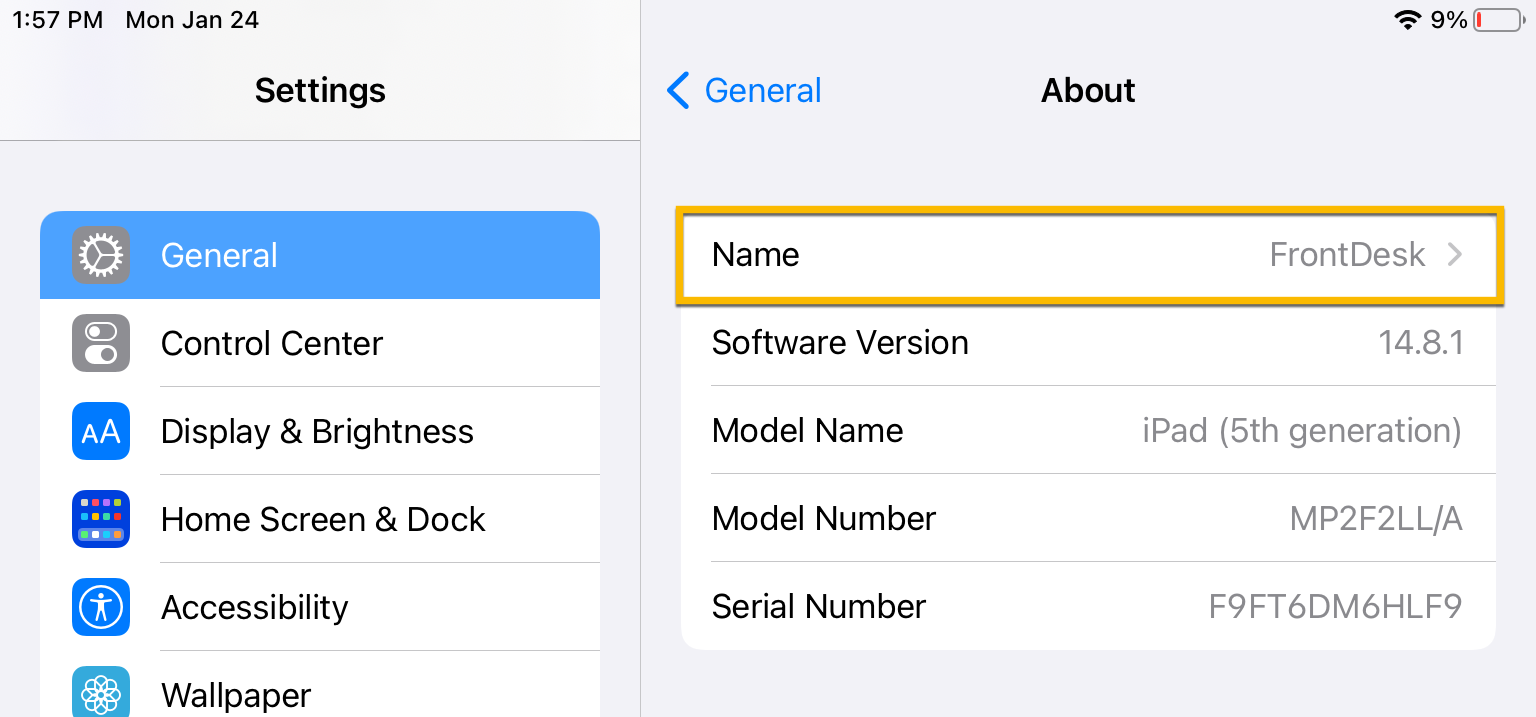Tap the MP2F2LL/A model number value
This screenshot has width=1536, height=717.
point(1376,519)
